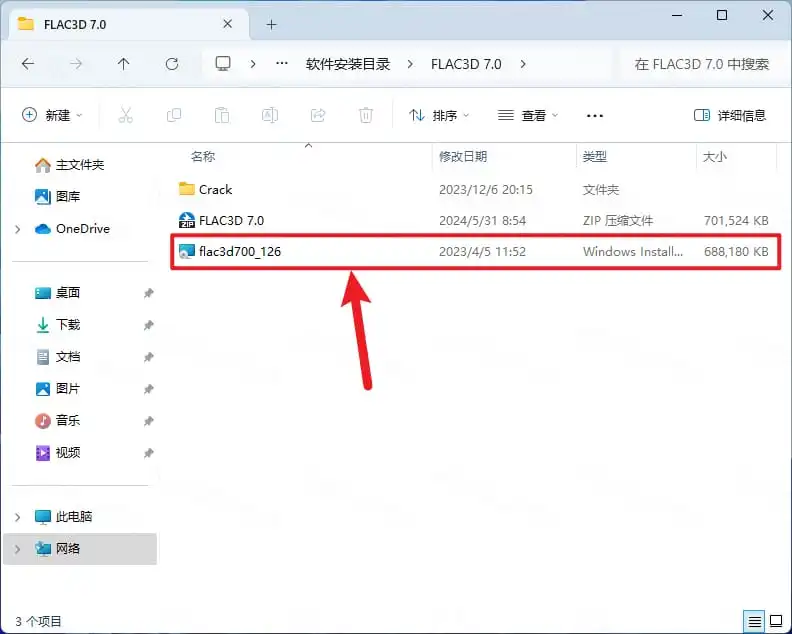The width and height of the screenshot is (792, 634).
Task: Click the Copy icon in toolbar
Action: [x=174, y=115]
